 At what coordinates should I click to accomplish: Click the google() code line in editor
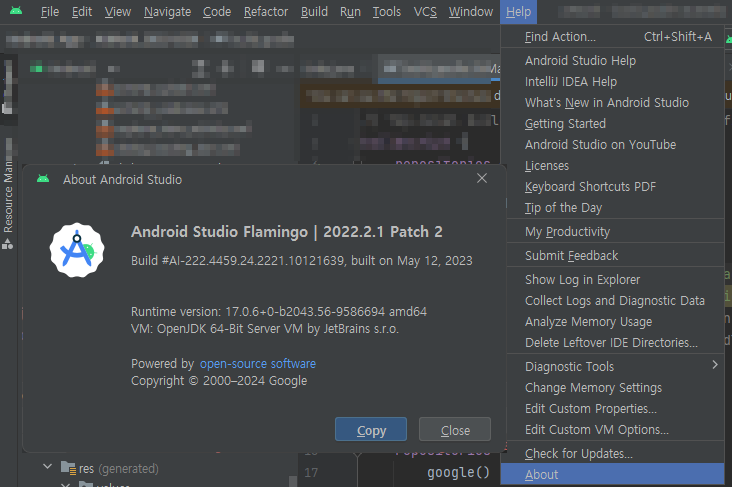[x=458, y=473]
